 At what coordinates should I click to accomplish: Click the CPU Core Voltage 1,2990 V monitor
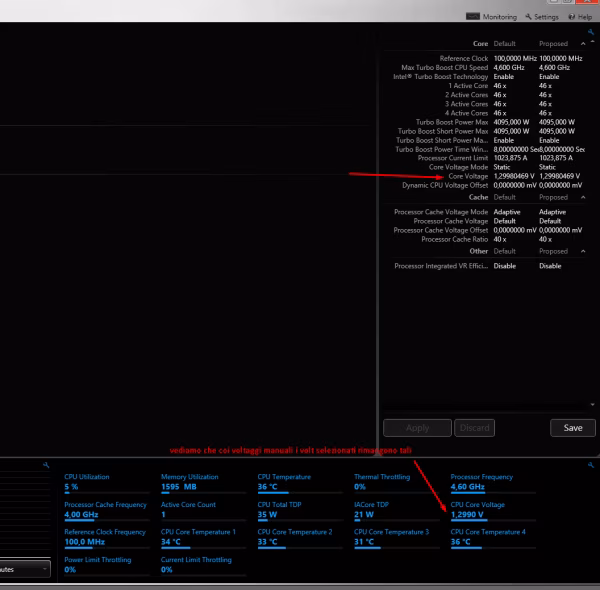pos(493,510)
